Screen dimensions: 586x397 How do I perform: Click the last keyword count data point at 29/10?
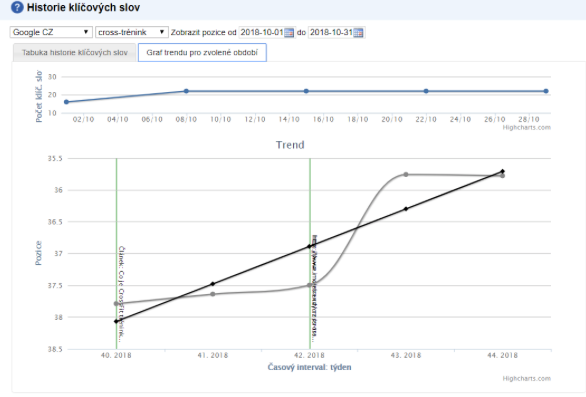click(x=546, y=91)
